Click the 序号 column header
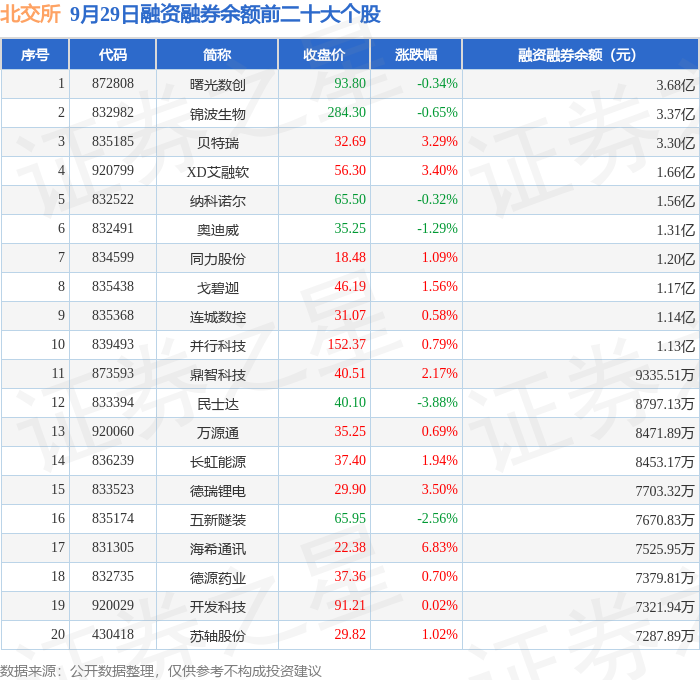This screenshot has width=700, height=680. tap(35, 54)
